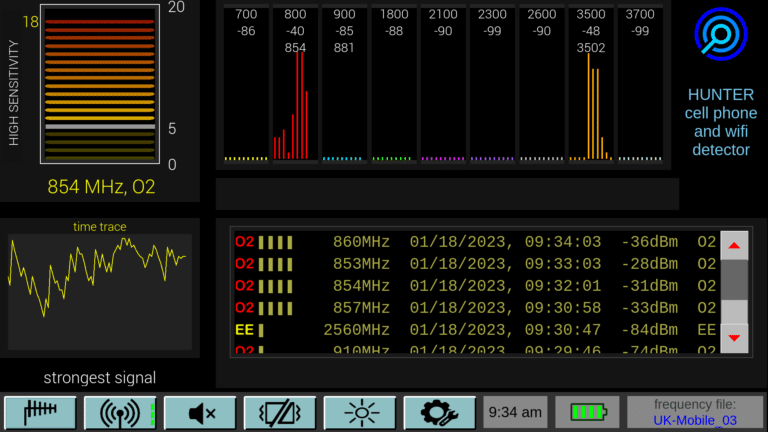Open frequency file UK-Mobile_03

pos(695,412)
